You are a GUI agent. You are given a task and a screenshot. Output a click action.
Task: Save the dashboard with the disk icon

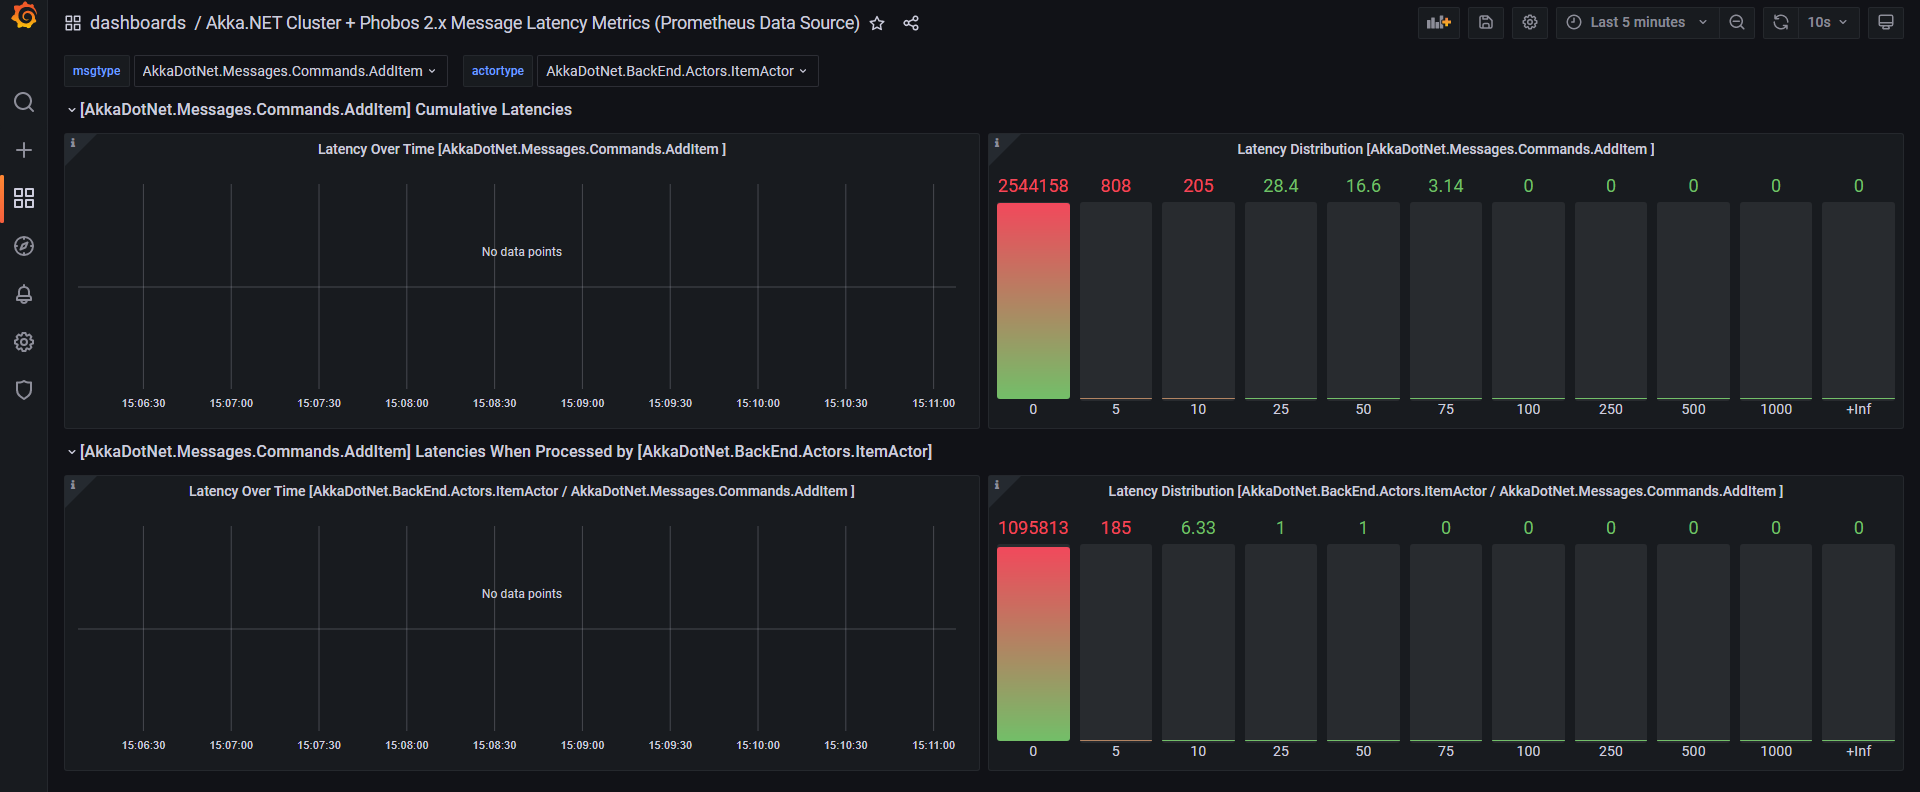1486,22
